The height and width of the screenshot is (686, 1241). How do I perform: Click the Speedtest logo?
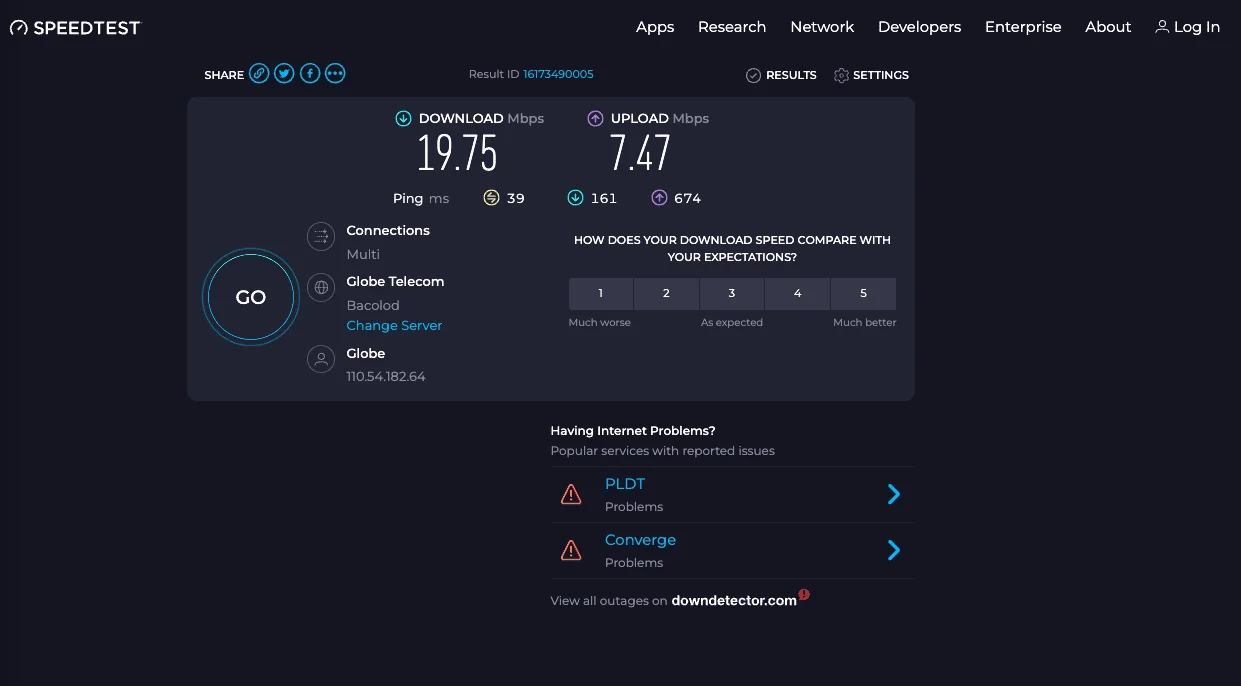[75, 27]
